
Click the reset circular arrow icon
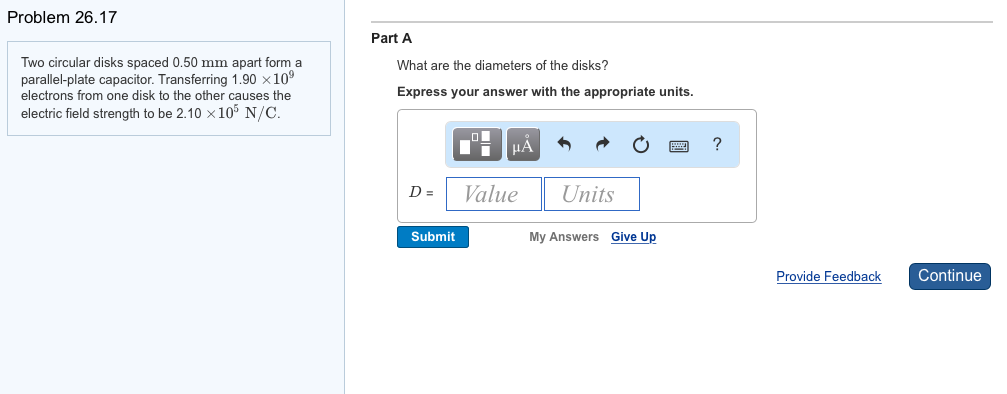tap(640, 145)
